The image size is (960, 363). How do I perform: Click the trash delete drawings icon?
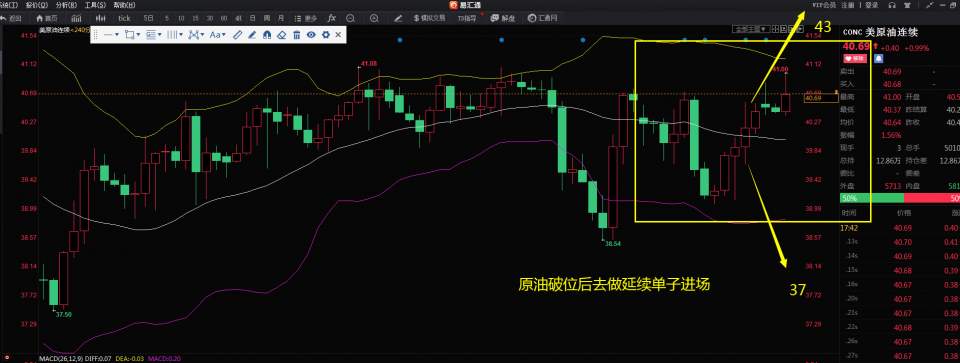click(x=296, y=35)
